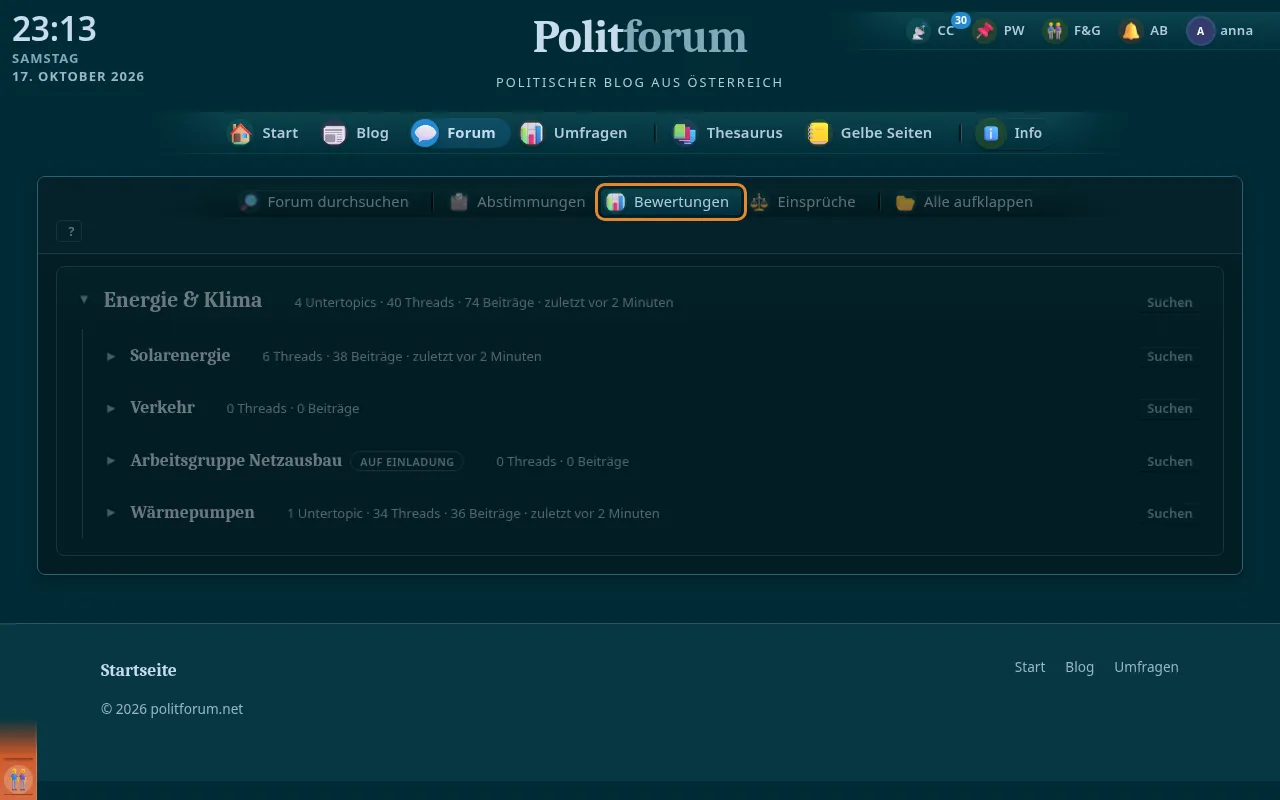Viewport: 1280px width, 800px height.
Task: Open the Umfragen chart icon
Action: pos(532,133)
